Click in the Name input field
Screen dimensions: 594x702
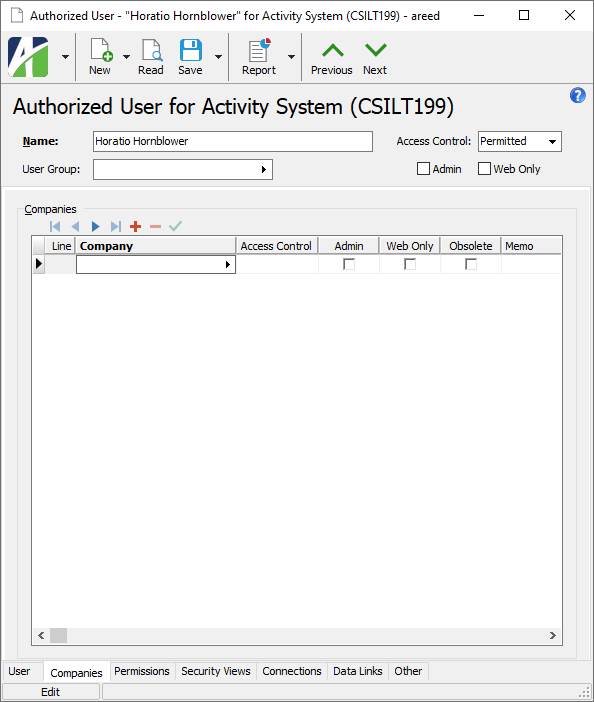233,141
